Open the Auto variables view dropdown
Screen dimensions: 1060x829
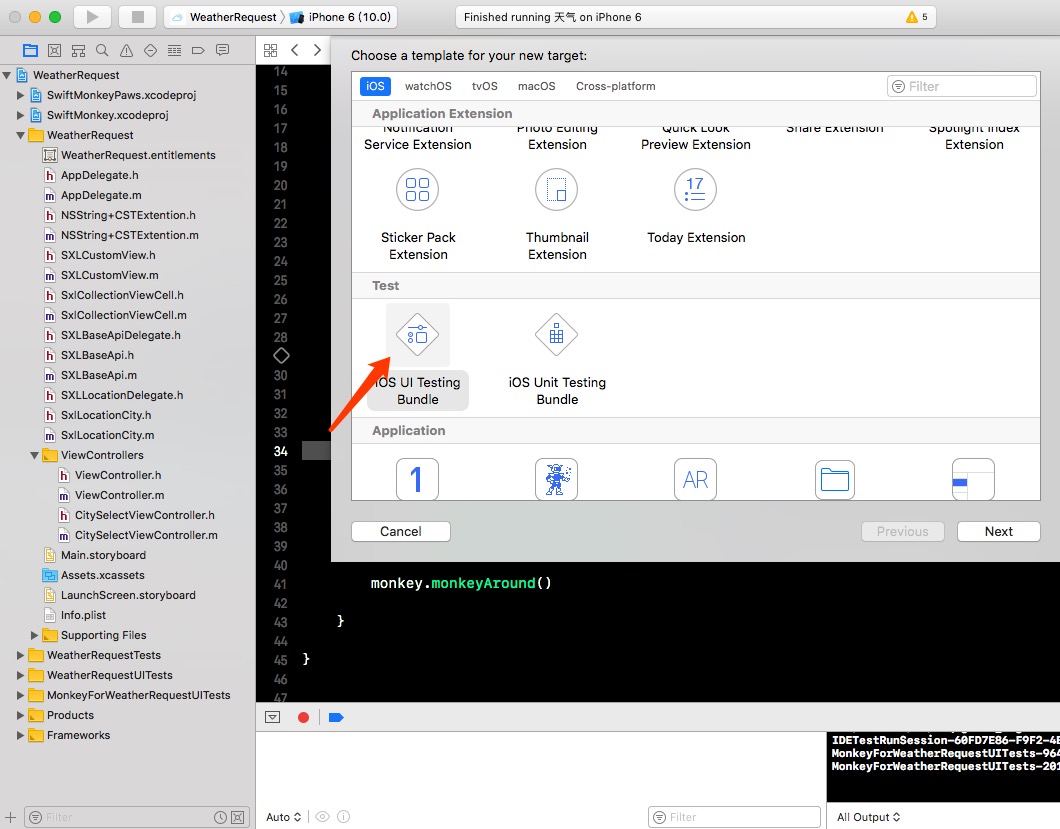[283, 817]
